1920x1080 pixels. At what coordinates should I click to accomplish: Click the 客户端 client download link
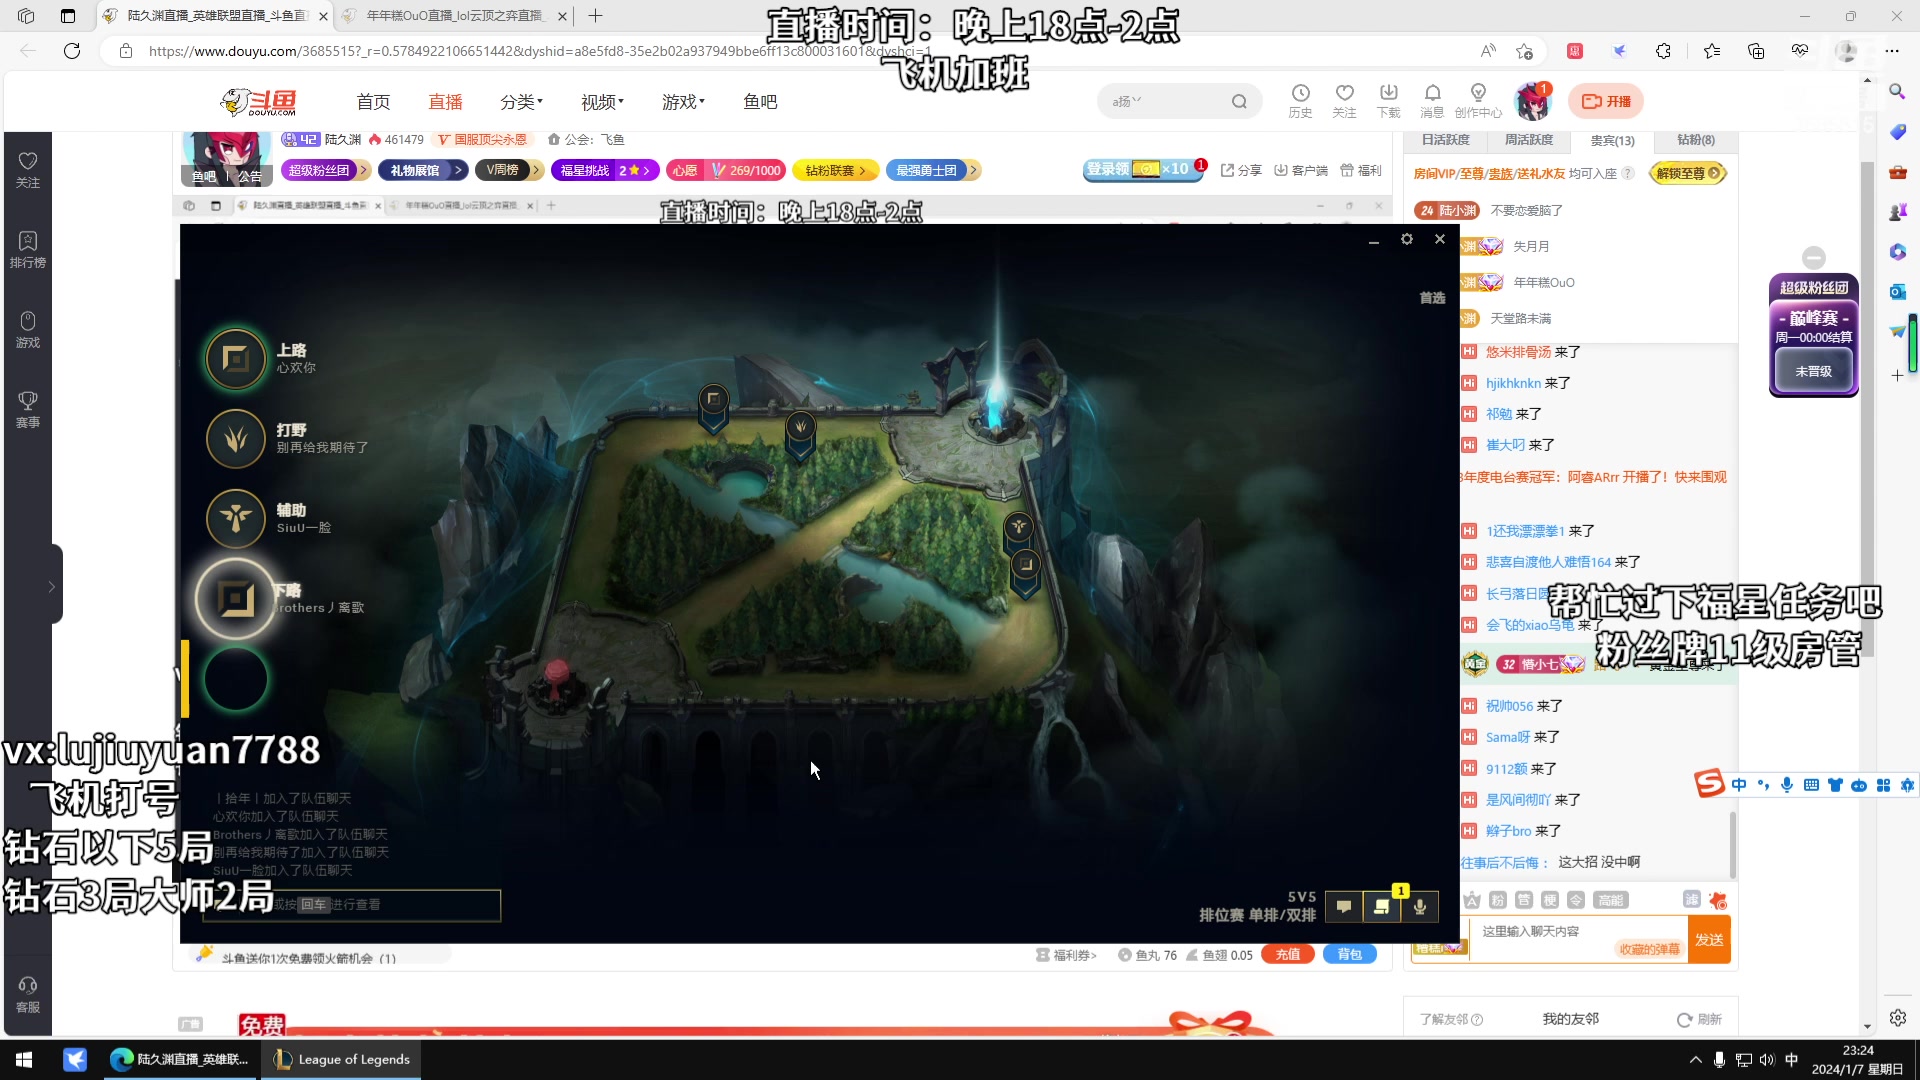(1300, 170)
